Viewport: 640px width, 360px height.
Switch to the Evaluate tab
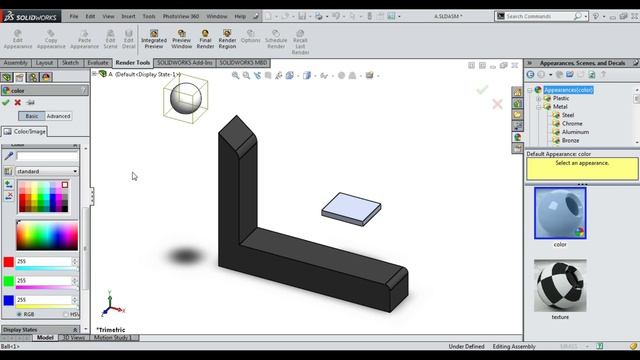coord(98,63)
